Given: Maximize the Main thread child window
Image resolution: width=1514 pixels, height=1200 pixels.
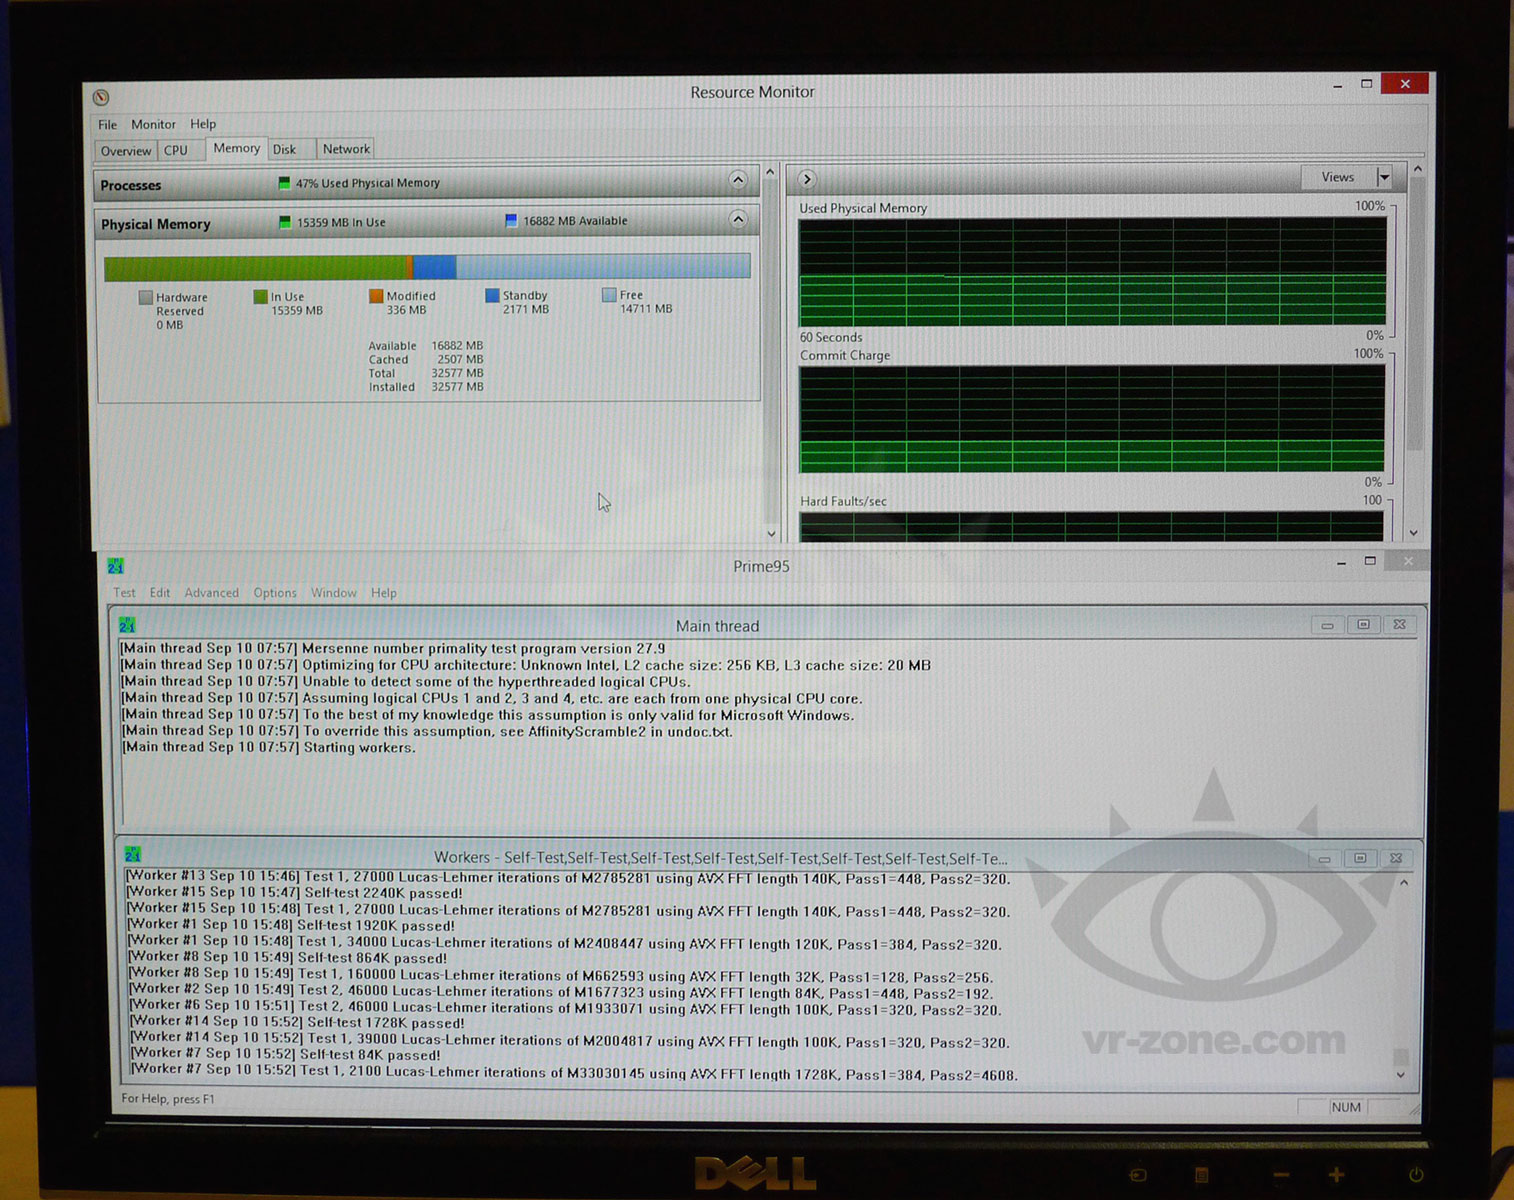Looking at the screenshot, I should coord(1363,625).
